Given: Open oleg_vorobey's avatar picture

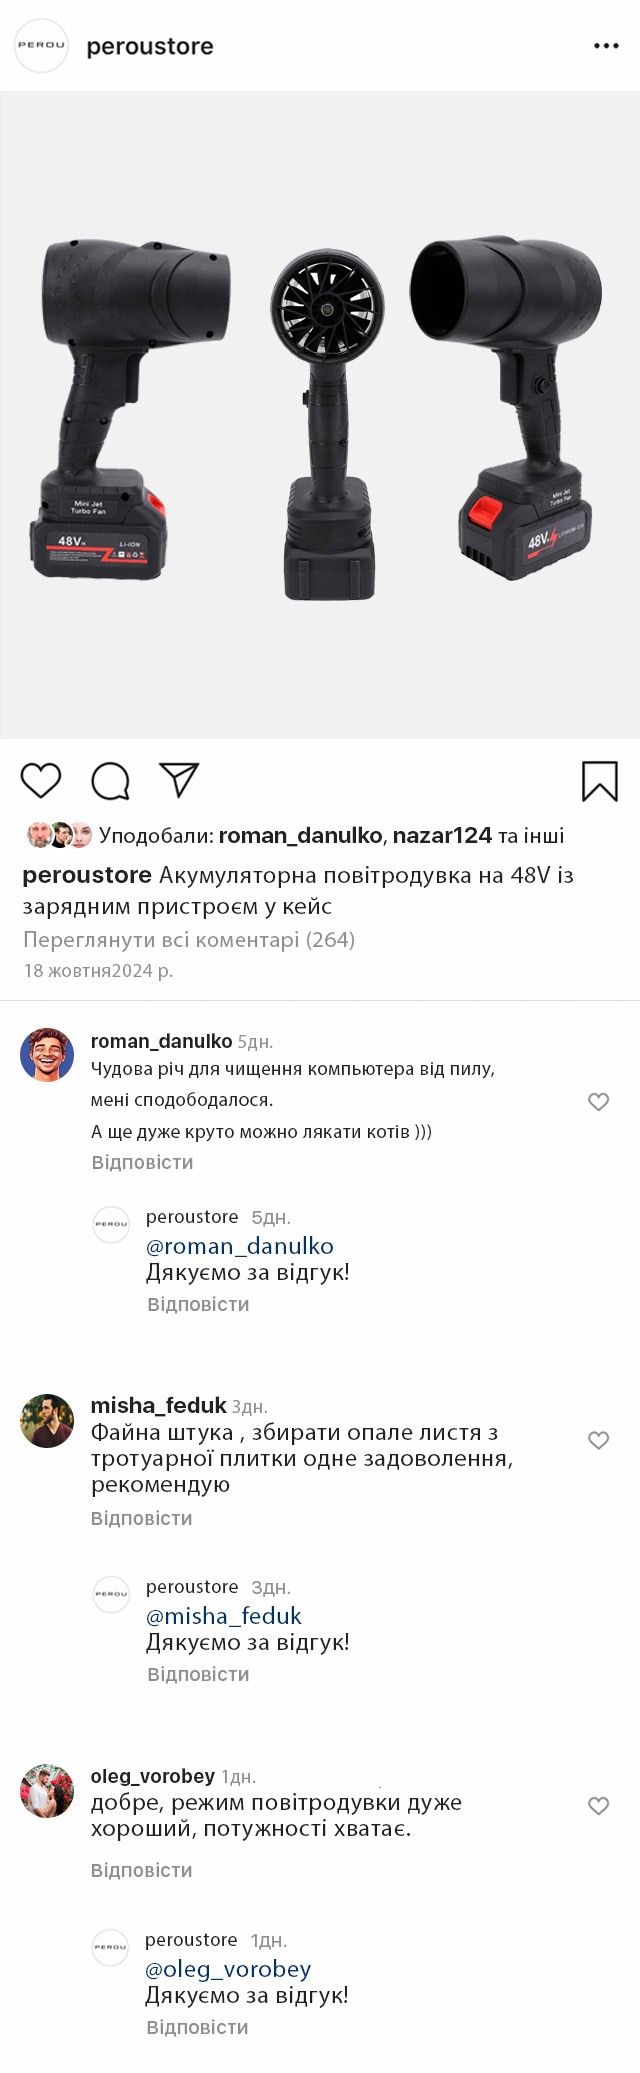Looking at the screenshot, I should [47, 1790].
